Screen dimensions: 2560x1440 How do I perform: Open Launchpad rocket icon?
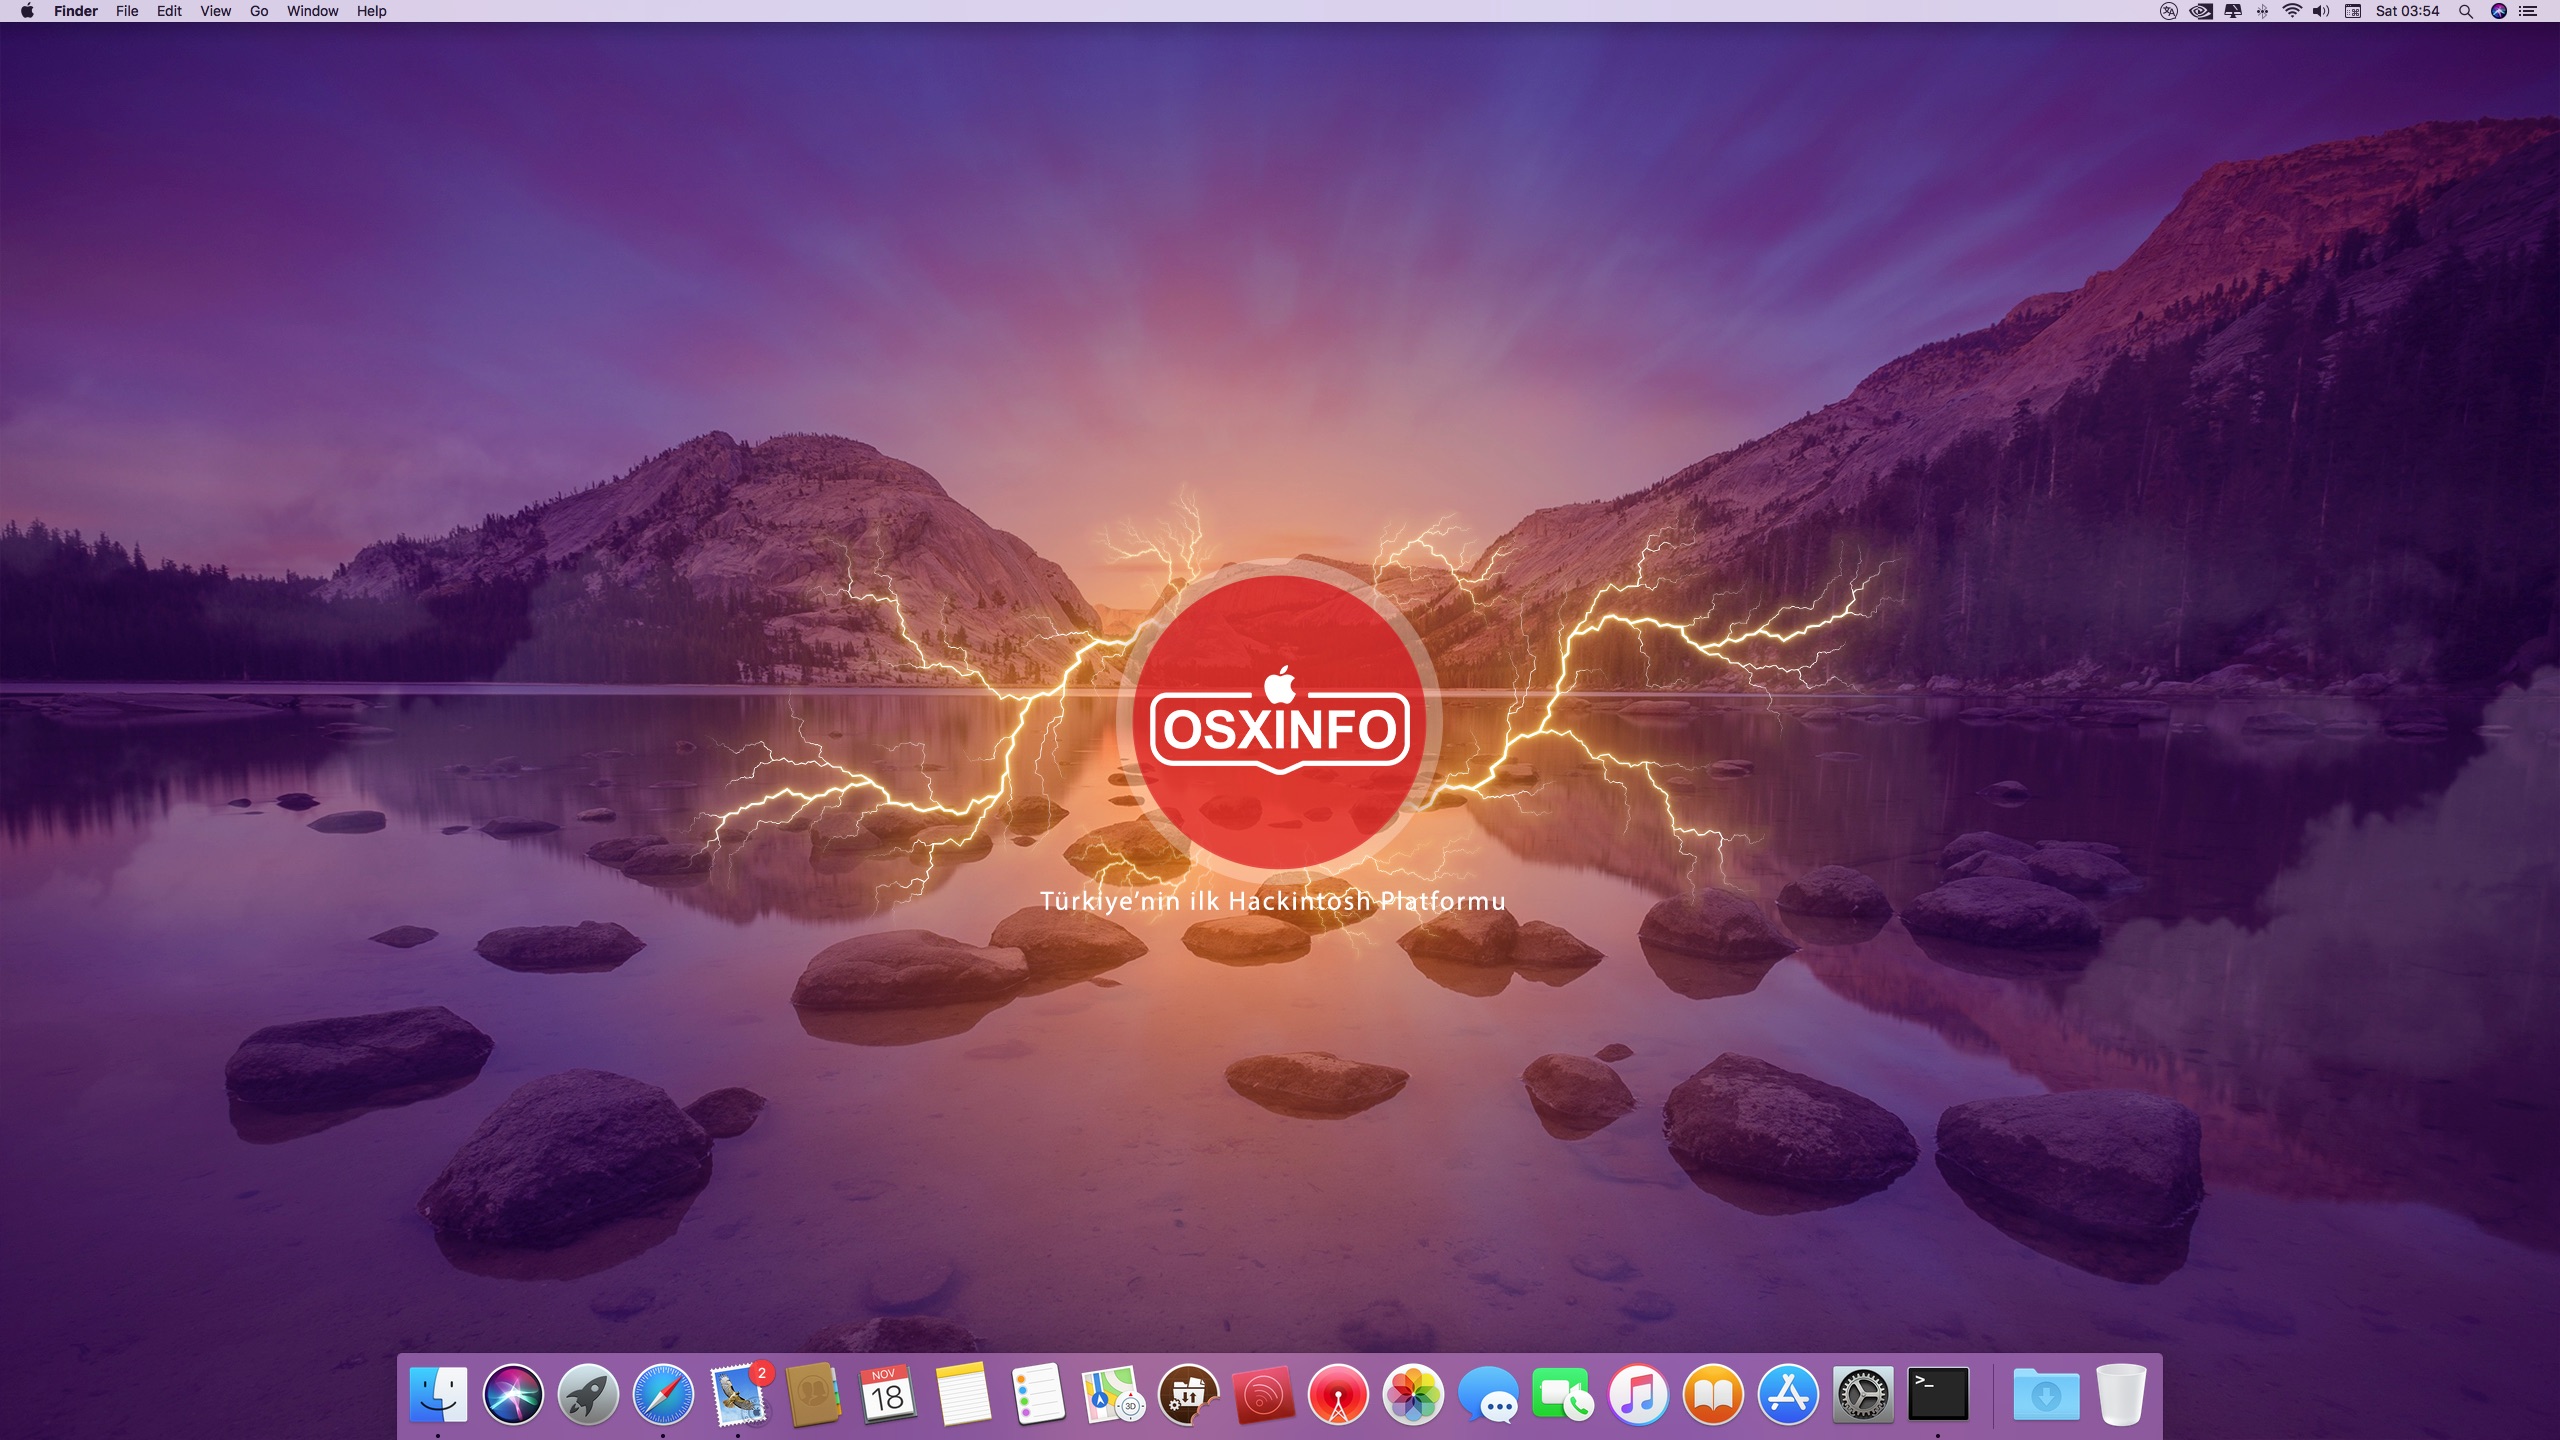pos(588,1394)
